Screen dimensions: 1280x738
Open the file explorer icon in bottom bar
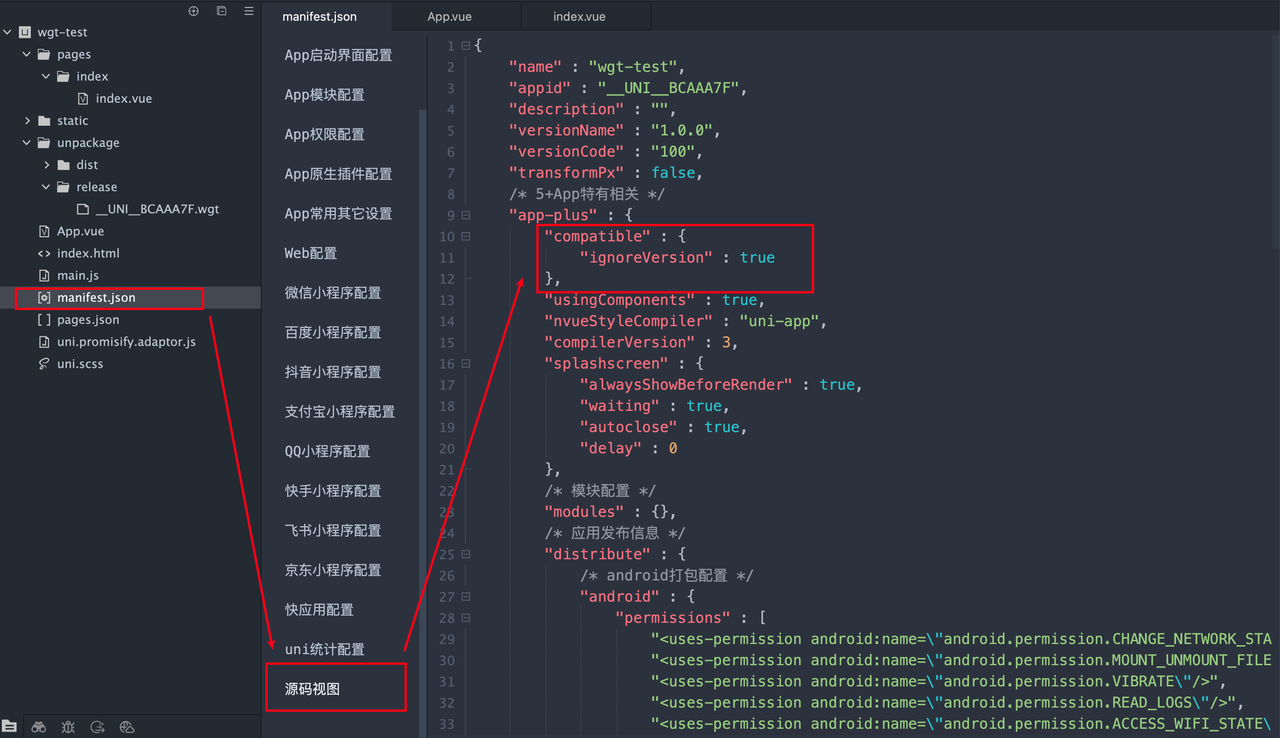click(10, 726)
